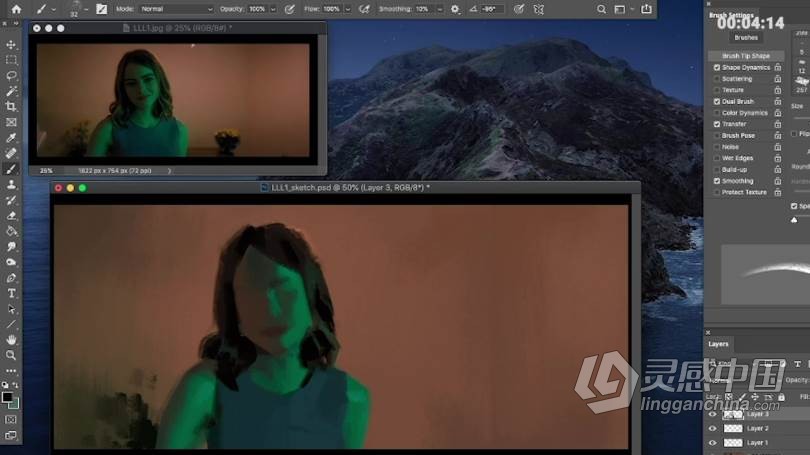Open the Mode dropdown set to Normal

(x=176, y=9)
